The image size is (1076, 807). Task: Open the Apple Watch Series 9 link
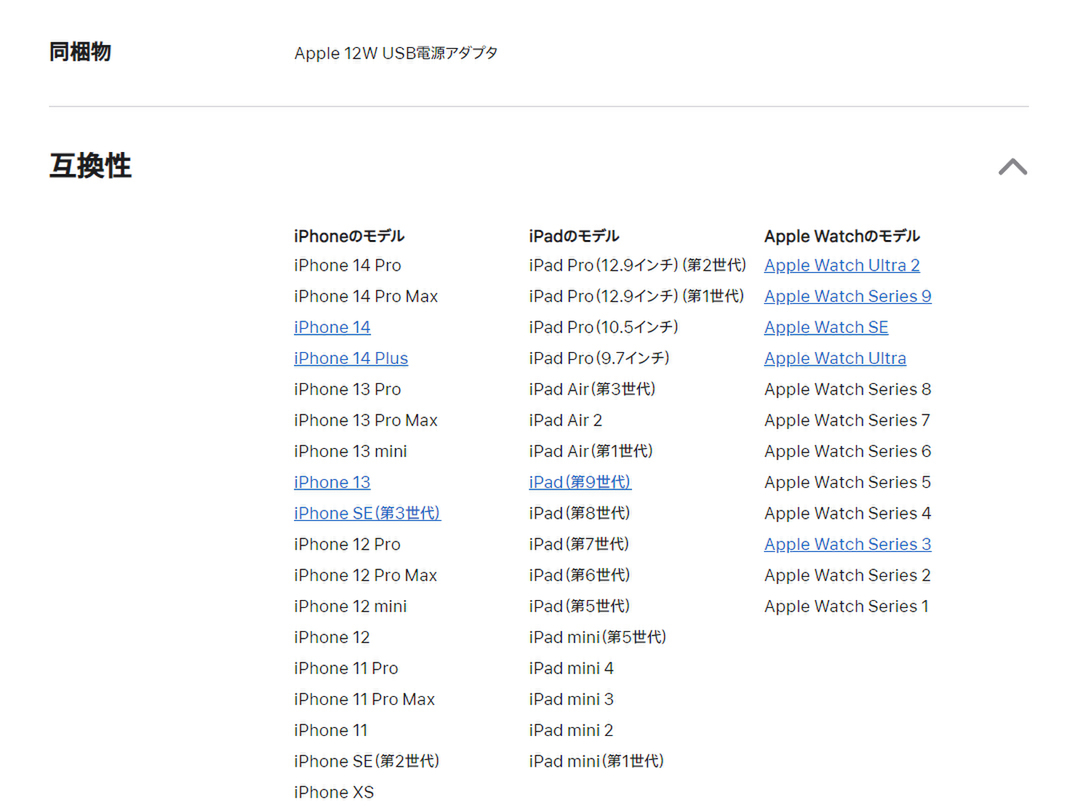point(847,296)
